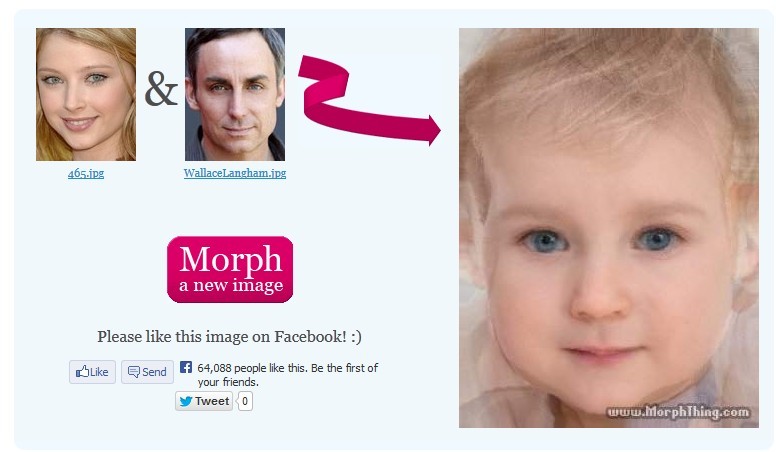Image resolution: width=776 pixels, height=452 pixels.
Task: Click the speech bubble icon beside Send
Action: tap(134, 372)
